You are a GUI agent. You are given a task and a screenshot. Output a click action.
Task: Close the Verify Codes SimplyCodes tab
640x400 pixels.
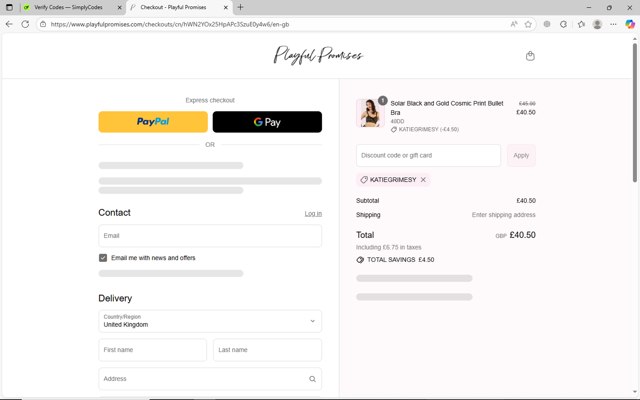click(120, 7)
